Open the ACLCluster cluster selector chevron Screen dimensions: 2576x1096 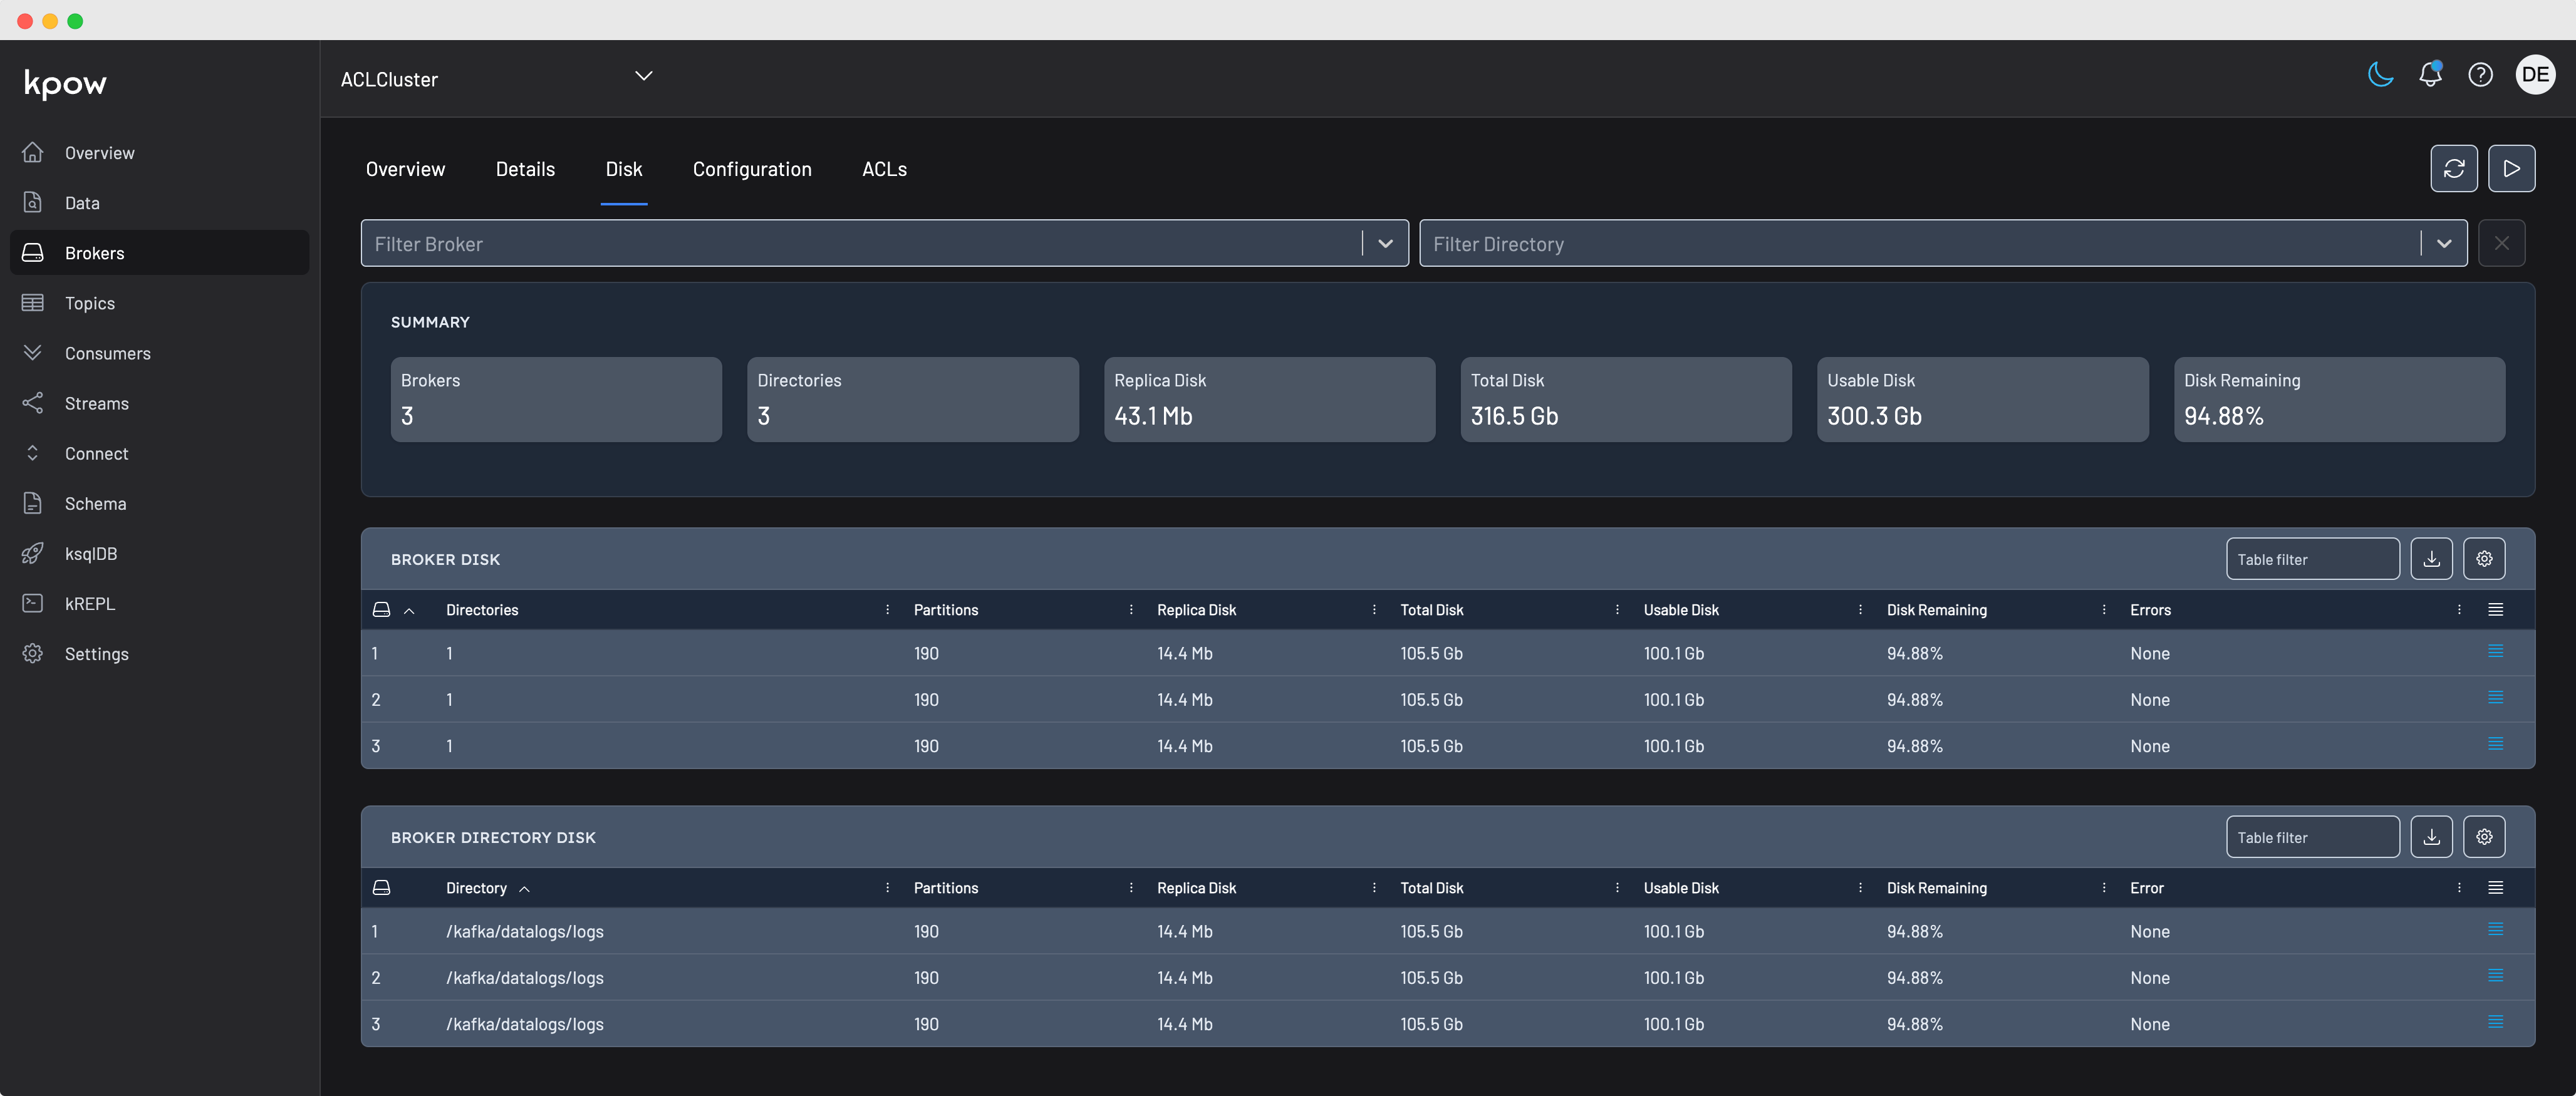click(643, 77)
